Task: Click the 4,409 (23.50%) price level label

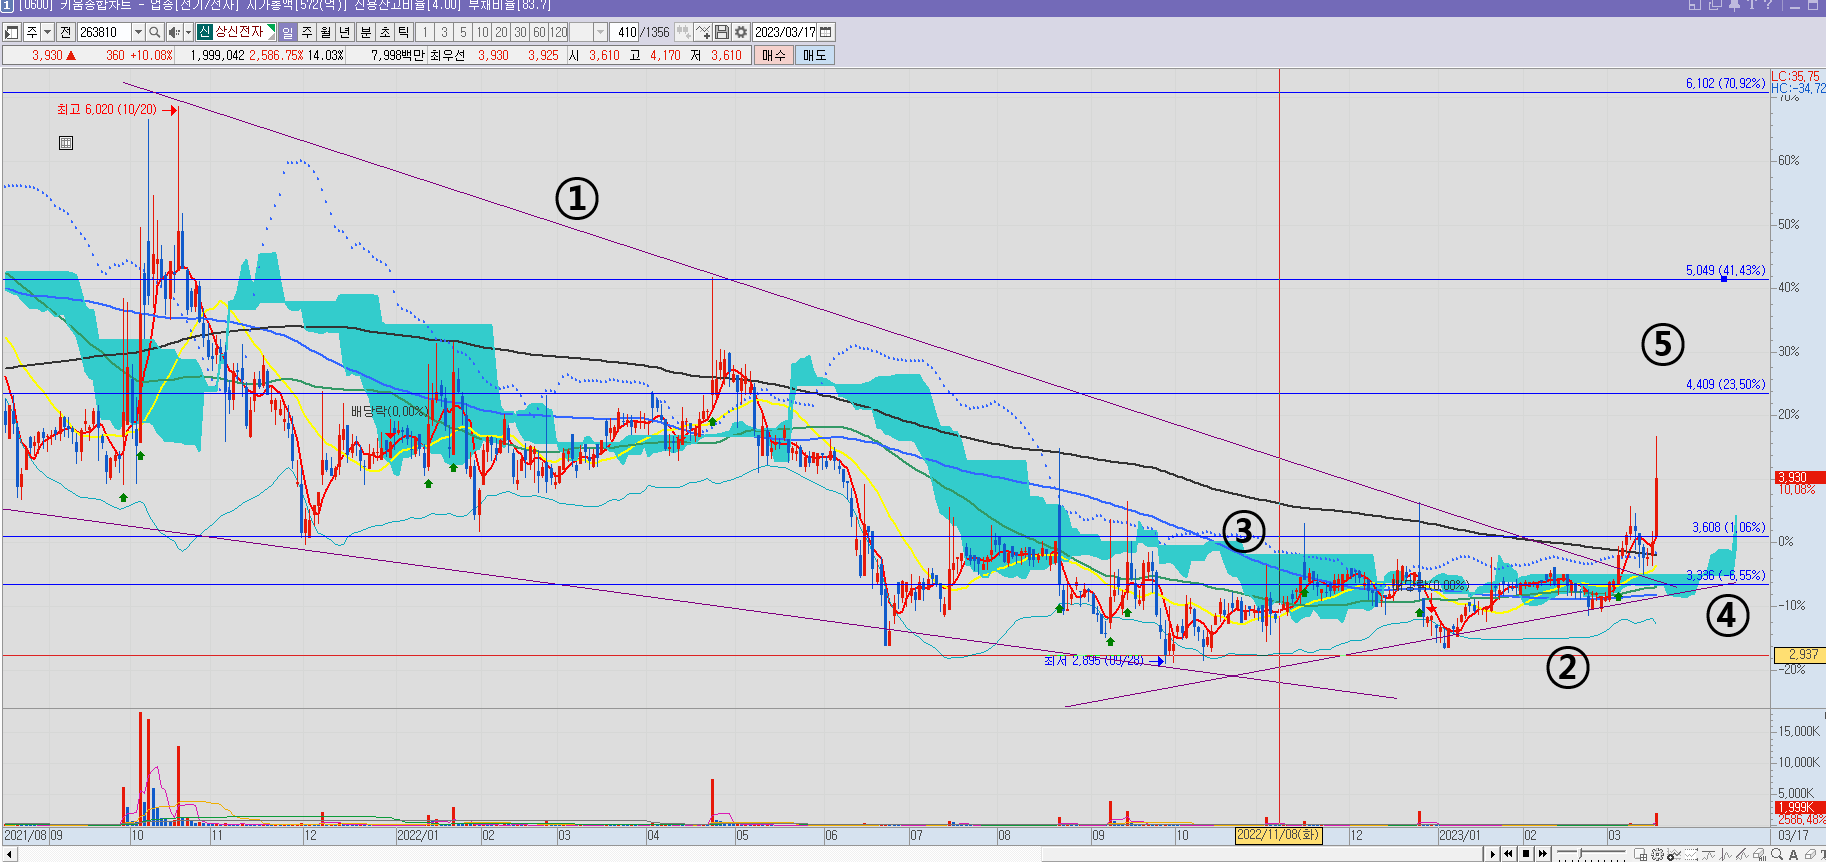Action: point(1726,384)
